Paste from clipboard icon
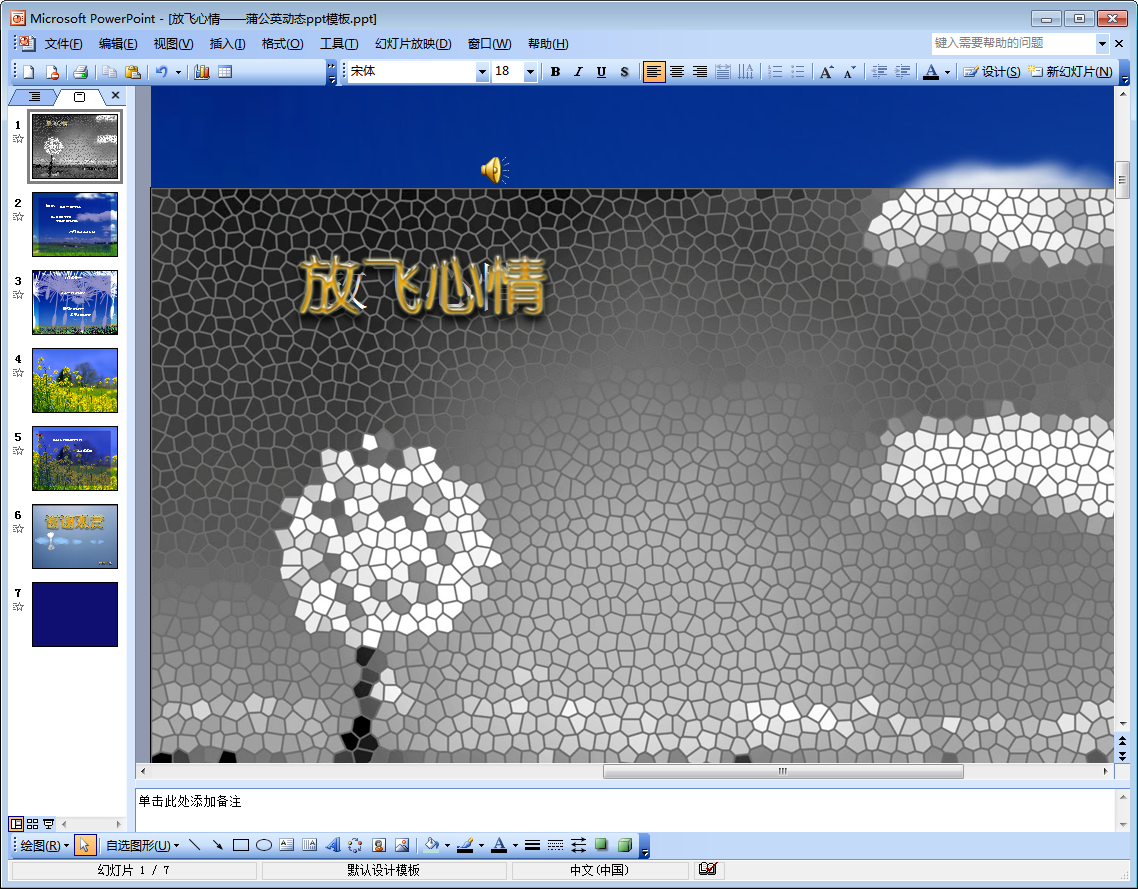Screen dimensions: 1138x889 click(x=132, y=72)
